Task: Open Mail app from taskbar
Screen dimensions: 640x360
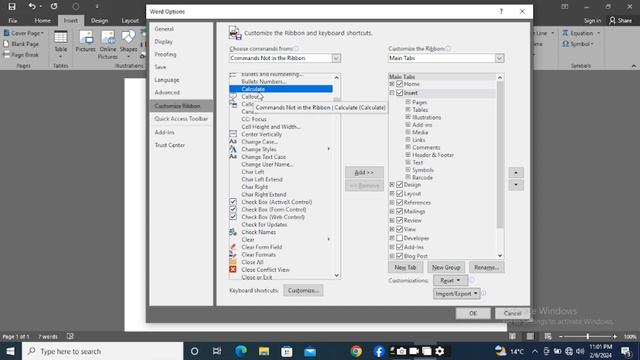Action: 310,351
